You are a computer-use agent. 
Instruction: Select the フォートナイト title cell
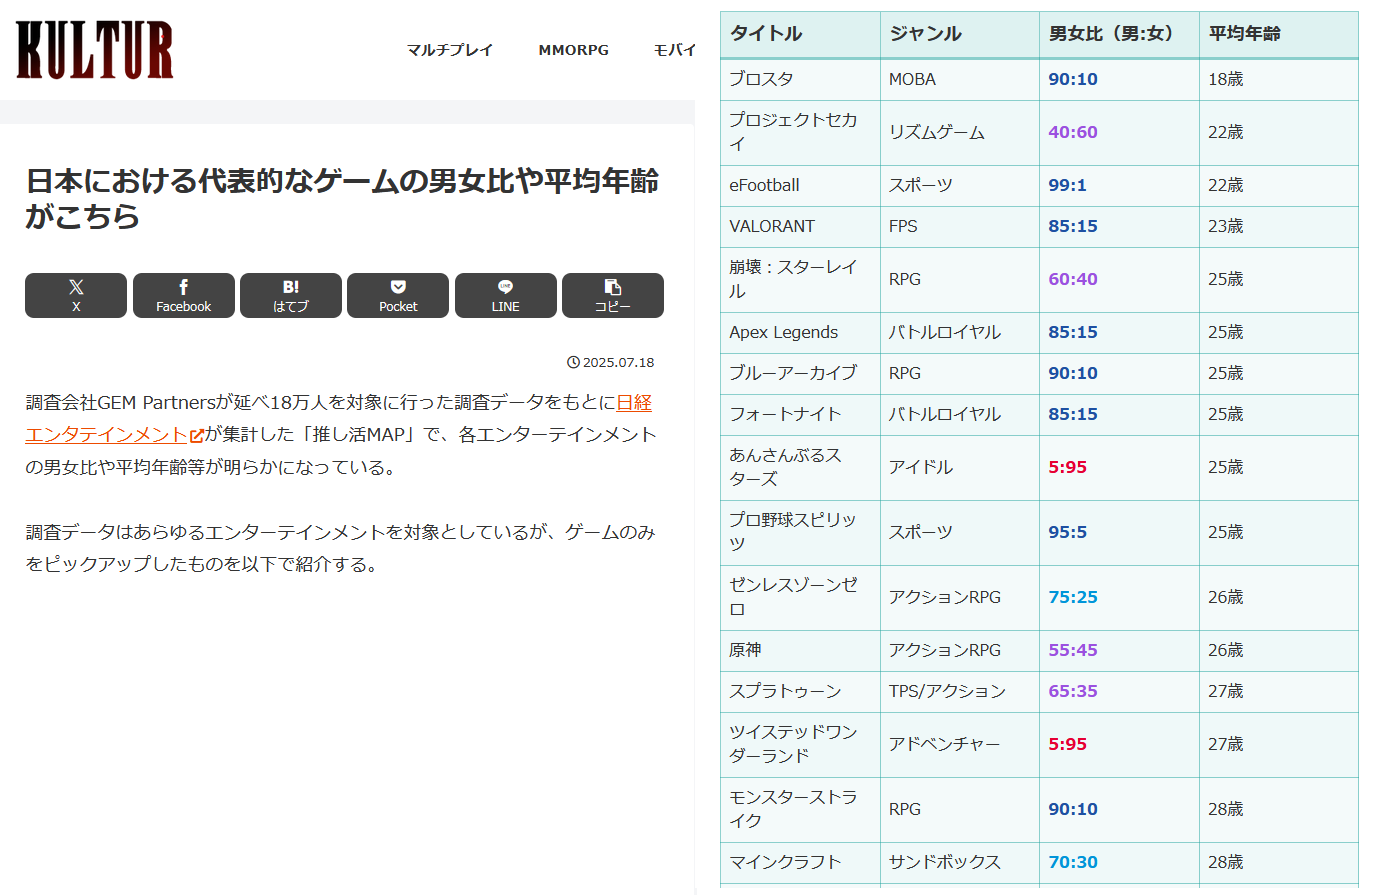pyautogui.click(x=800, y=414)
